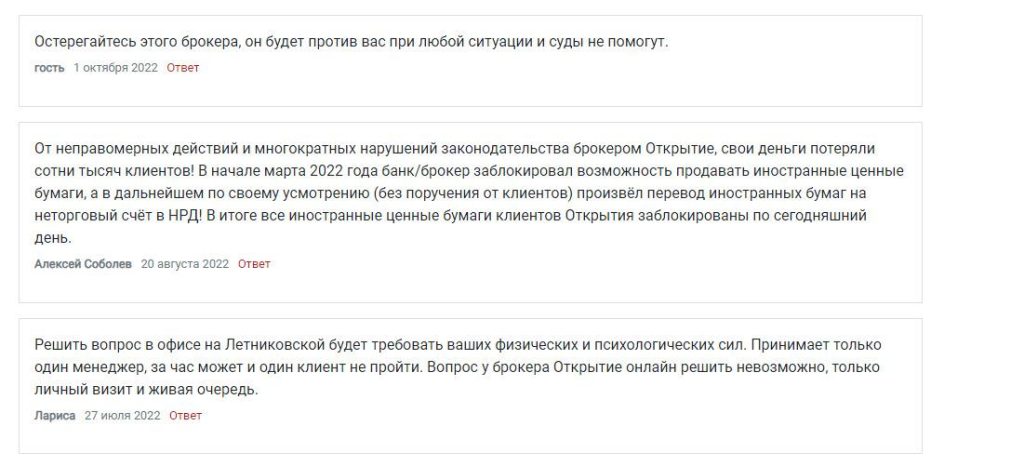
Task: Open the Ответ link under Лариса's comment
Action: 185,416
